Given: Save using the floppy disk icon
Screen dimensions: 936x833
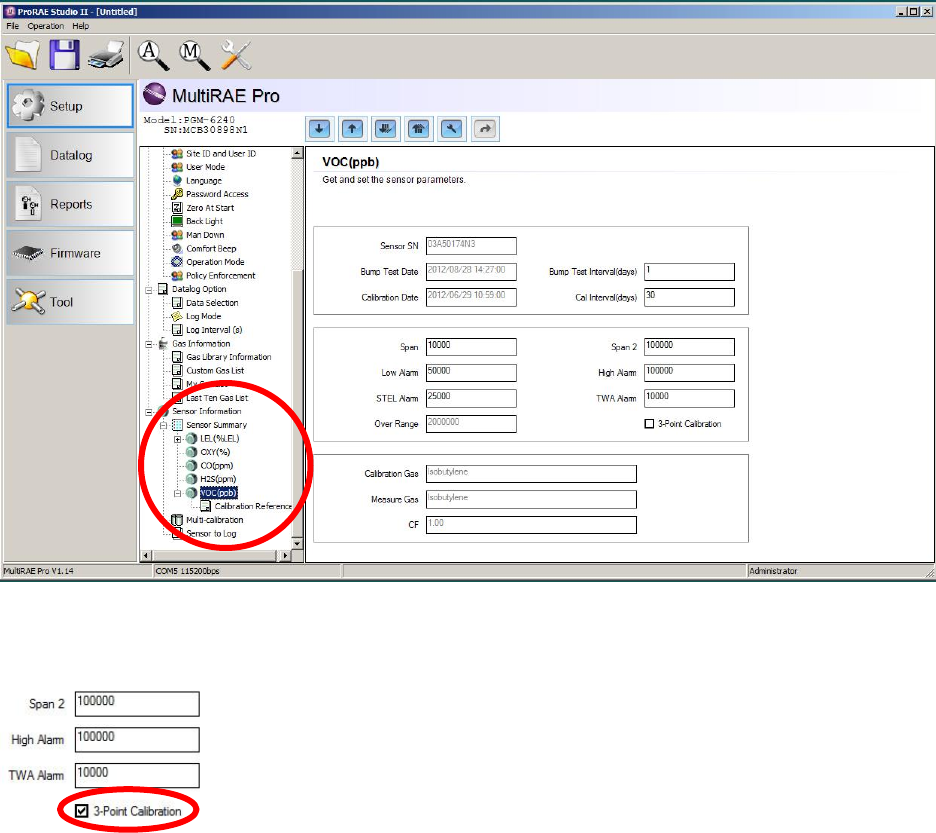Looking at the screenshot, I should click(x=64, y=55).
